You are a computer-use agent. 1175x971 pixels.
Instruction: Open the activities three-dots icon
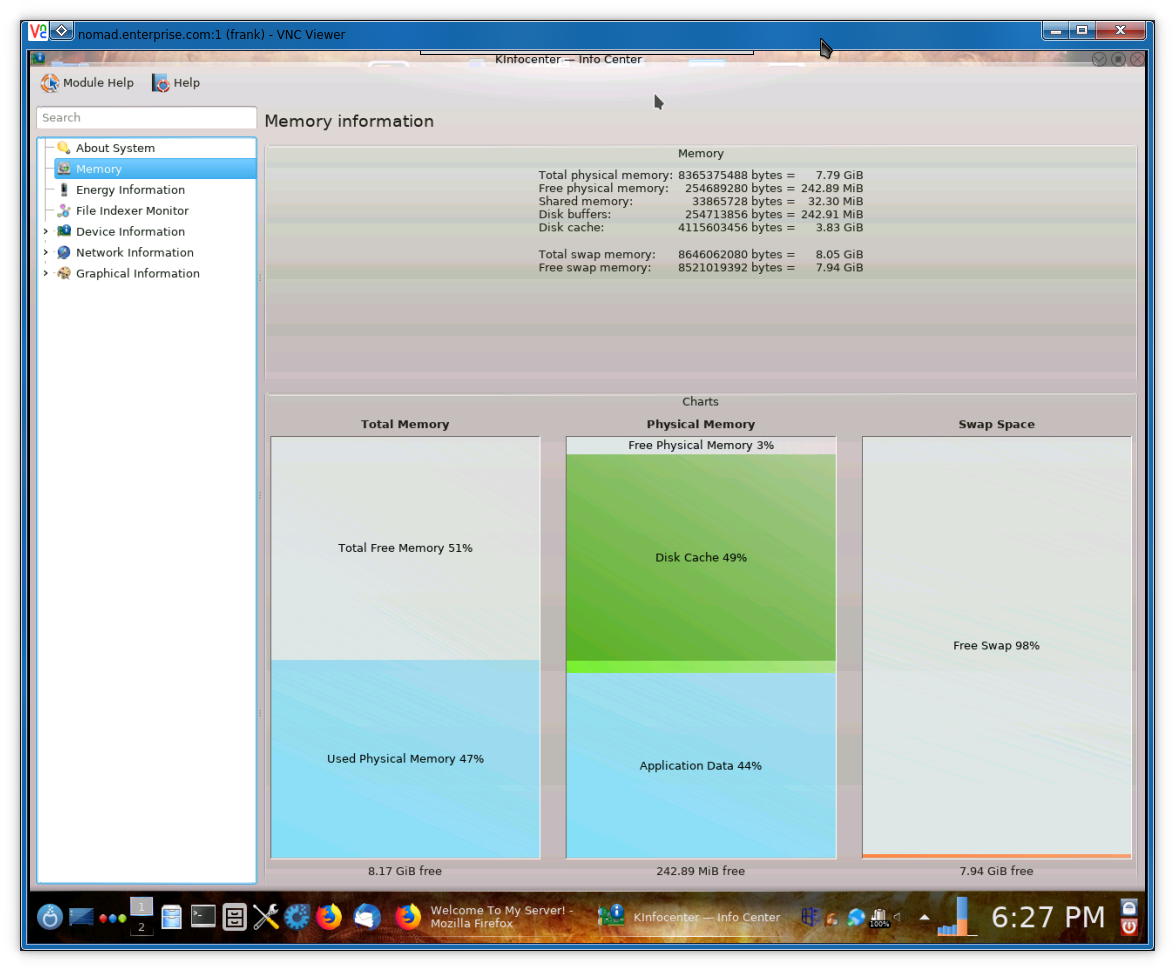112,918
